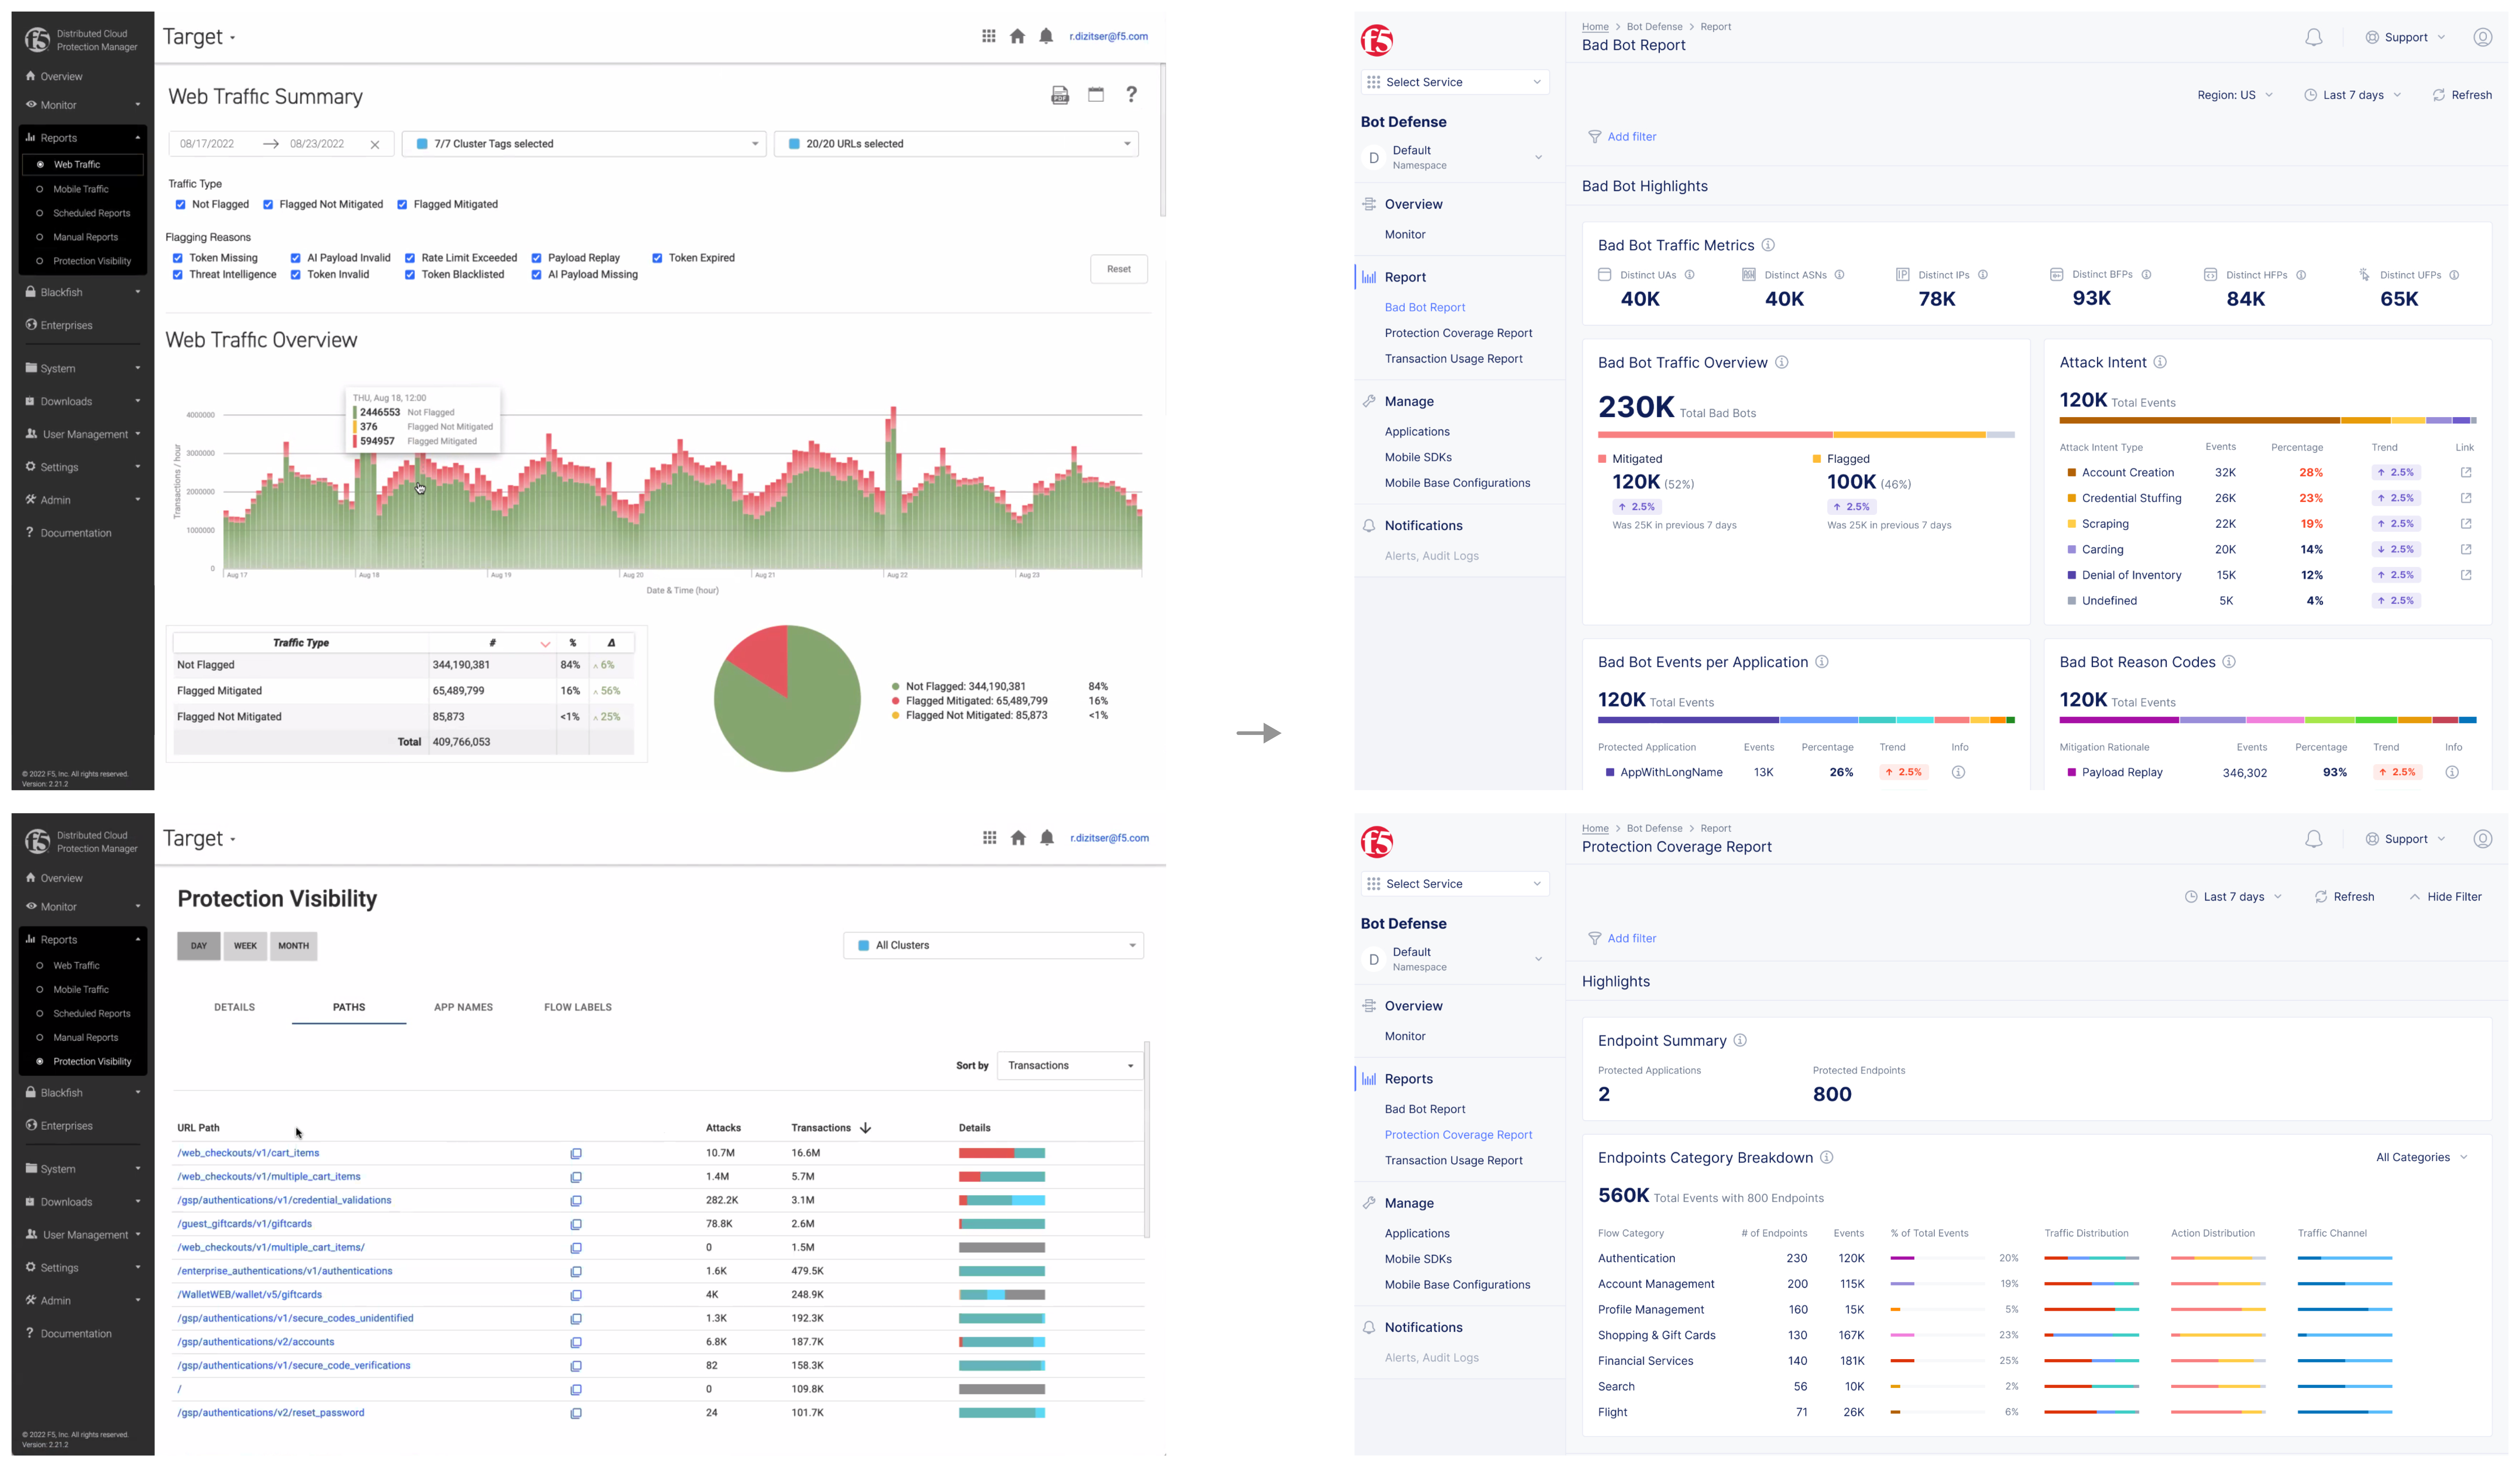This screenshot has width=2520, height=1467.
Task: Toggle Token Expired flagging reason
Action: [657, 258]
